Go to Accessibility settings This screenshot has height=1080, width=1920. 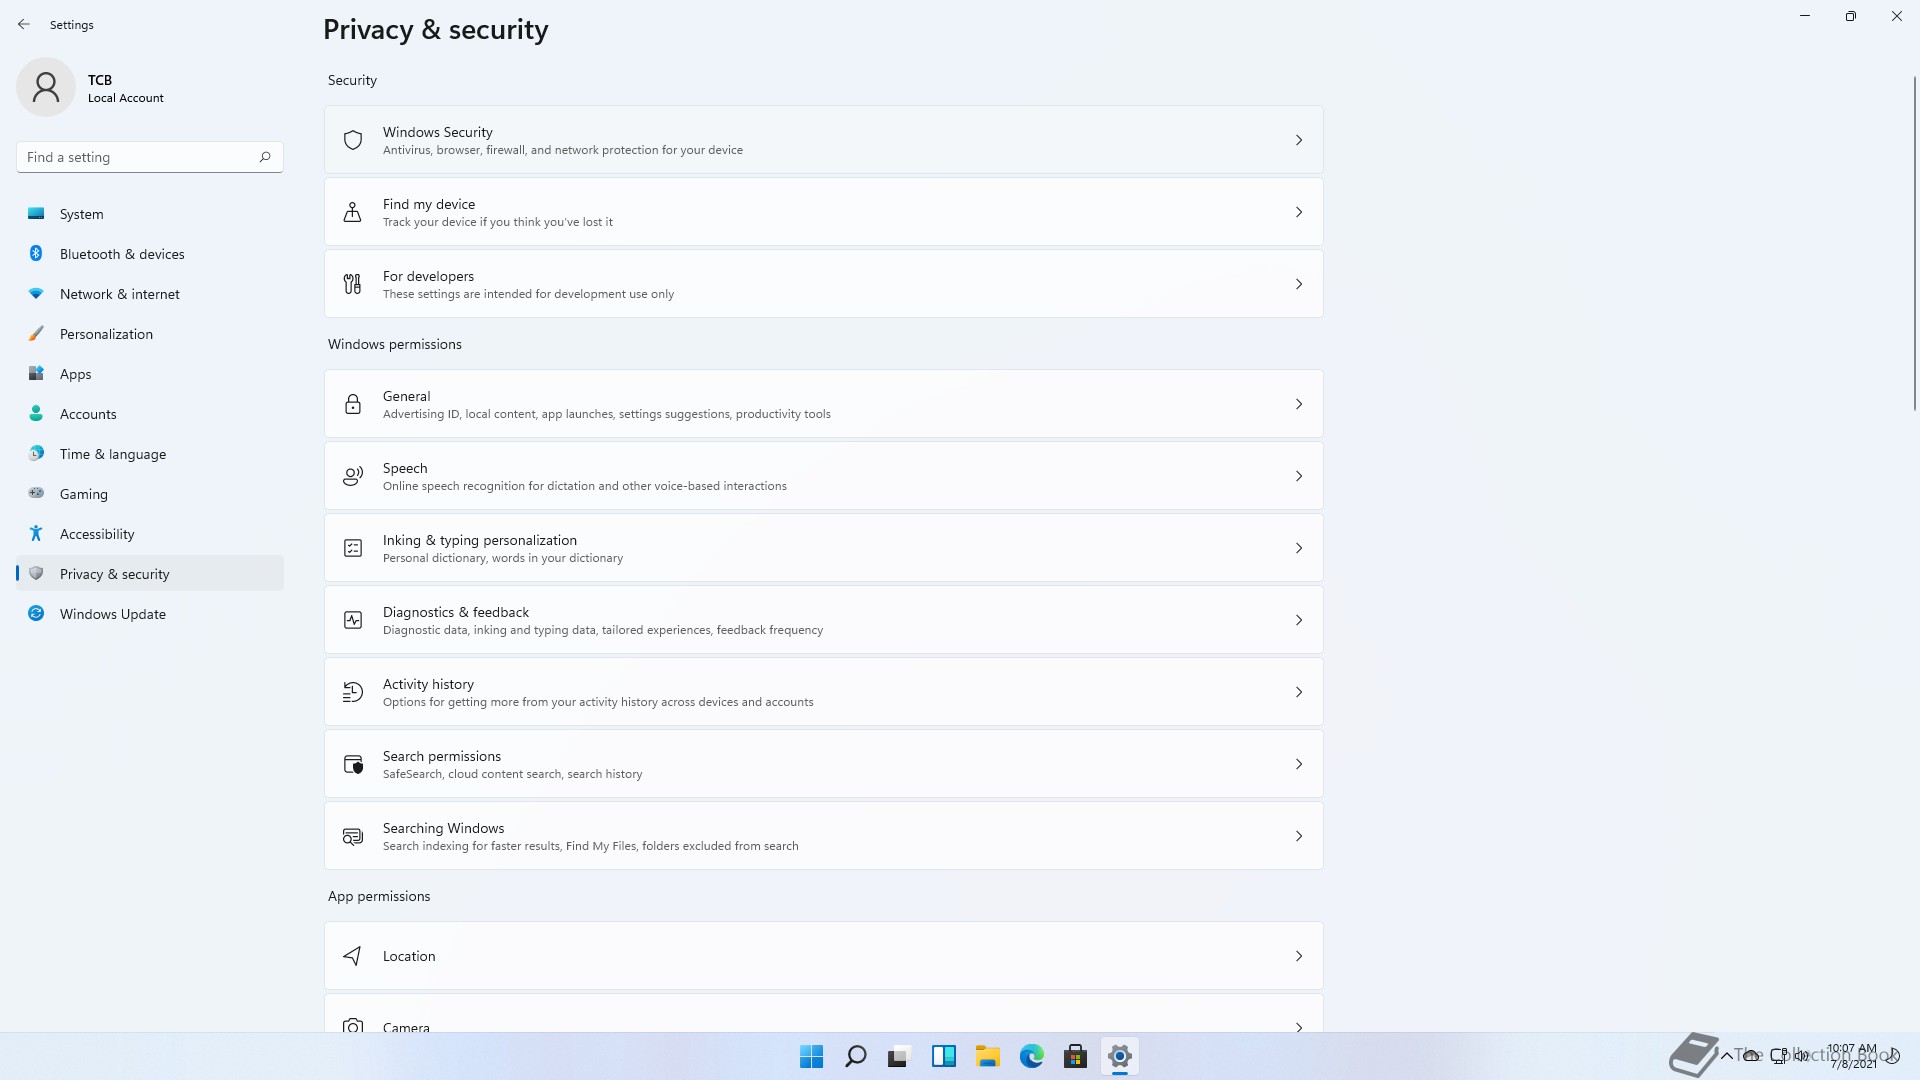click(150, 534)
